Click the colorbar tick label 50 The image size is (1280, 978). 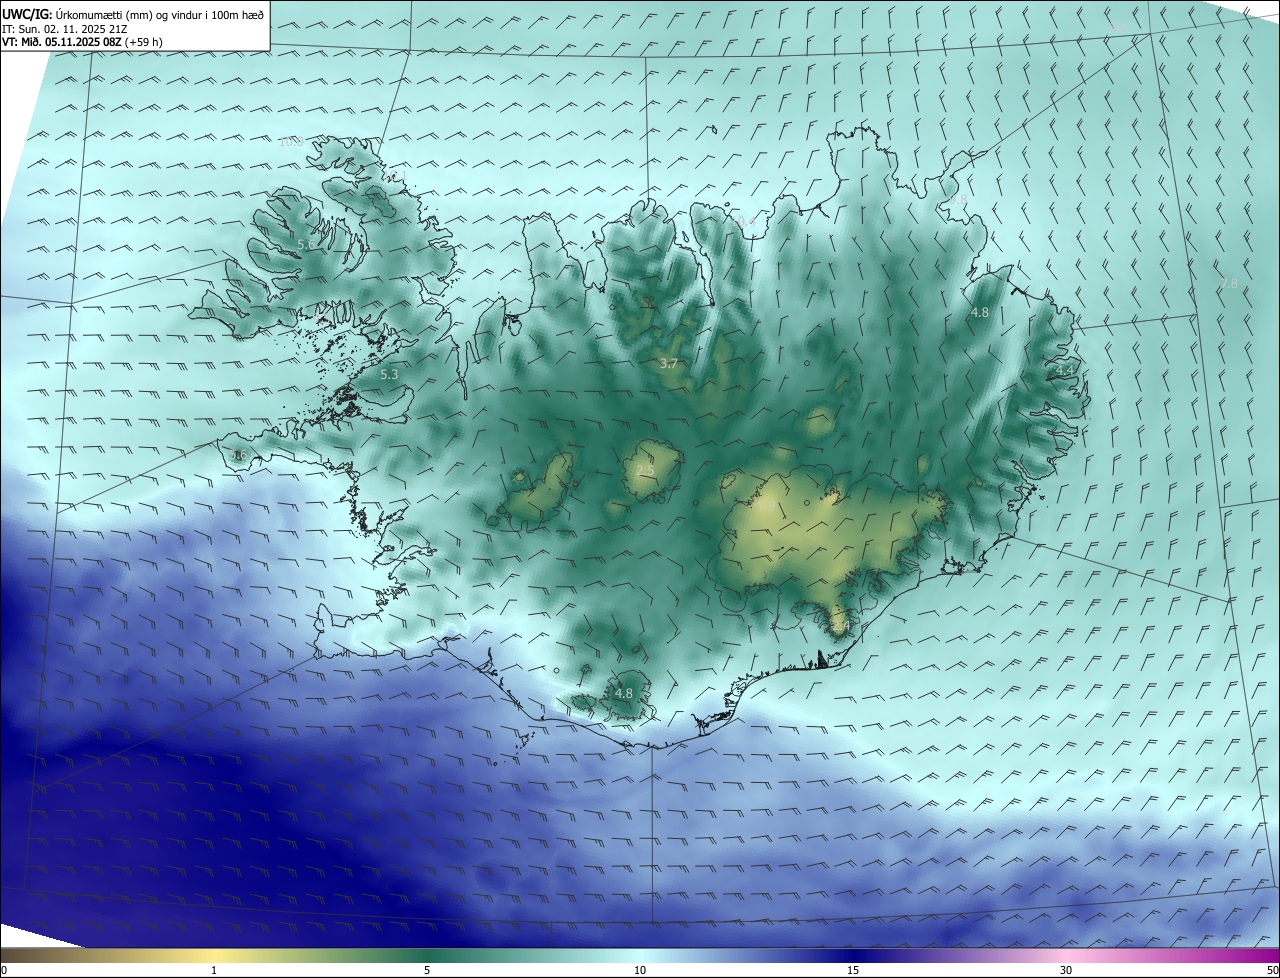pyautogui.click(x=1272, y=970)
